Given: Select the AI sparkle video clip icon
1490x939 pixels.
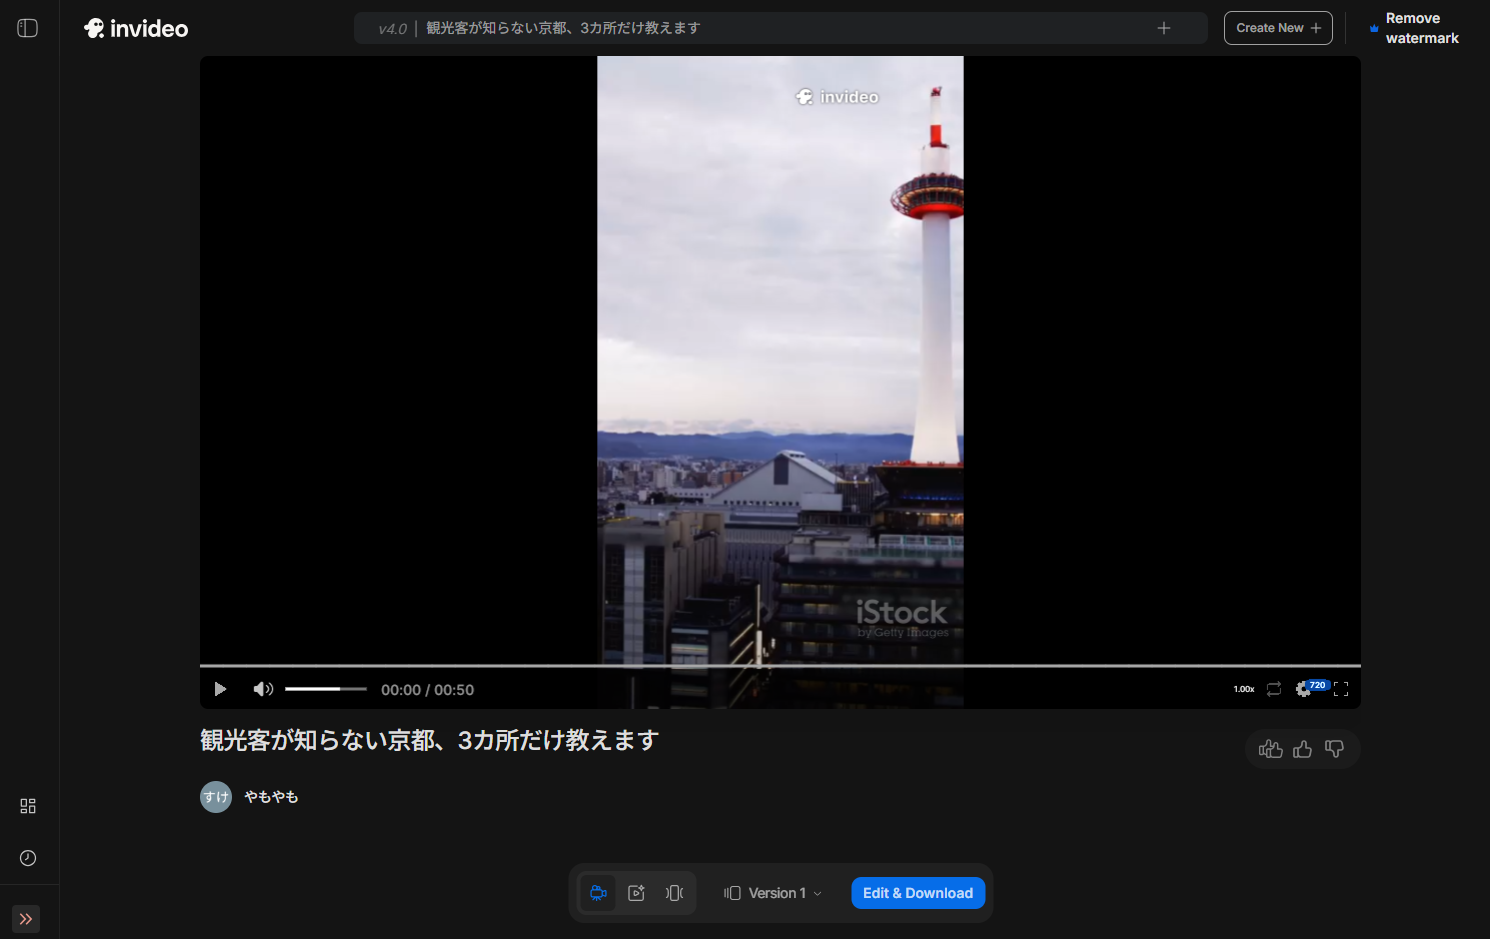Looking at the screenshot, I should tap(636, 893).
